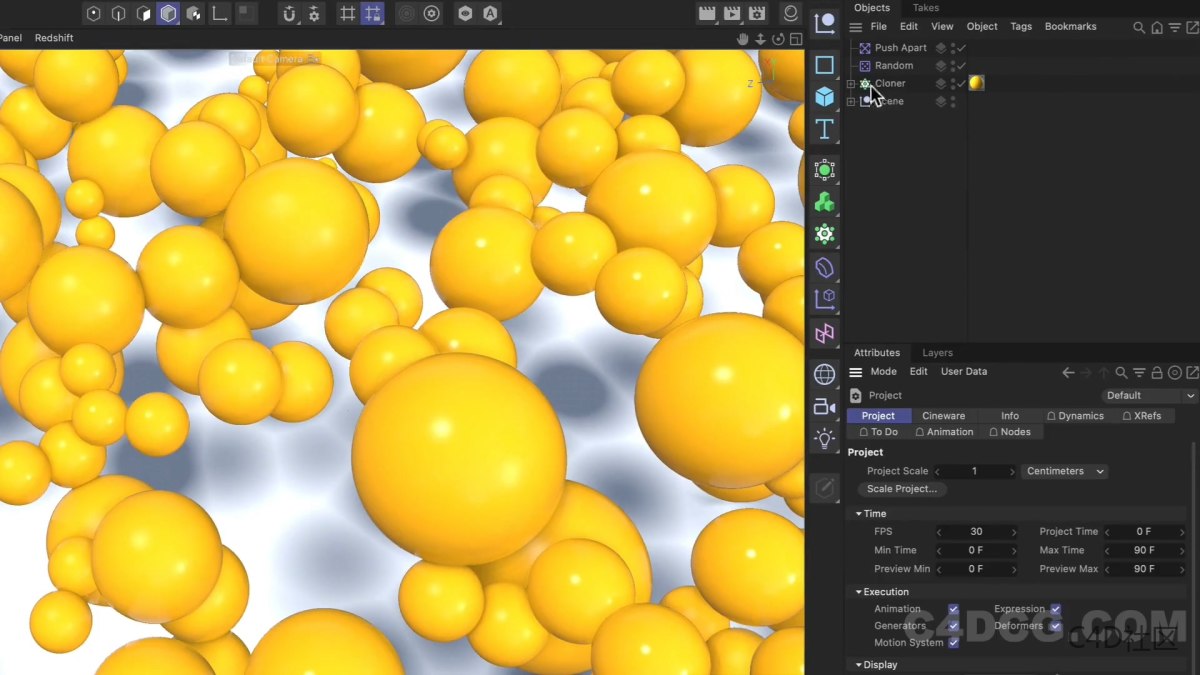Select the MoText tool icon
1200x675 pixels.
(825, 129)
